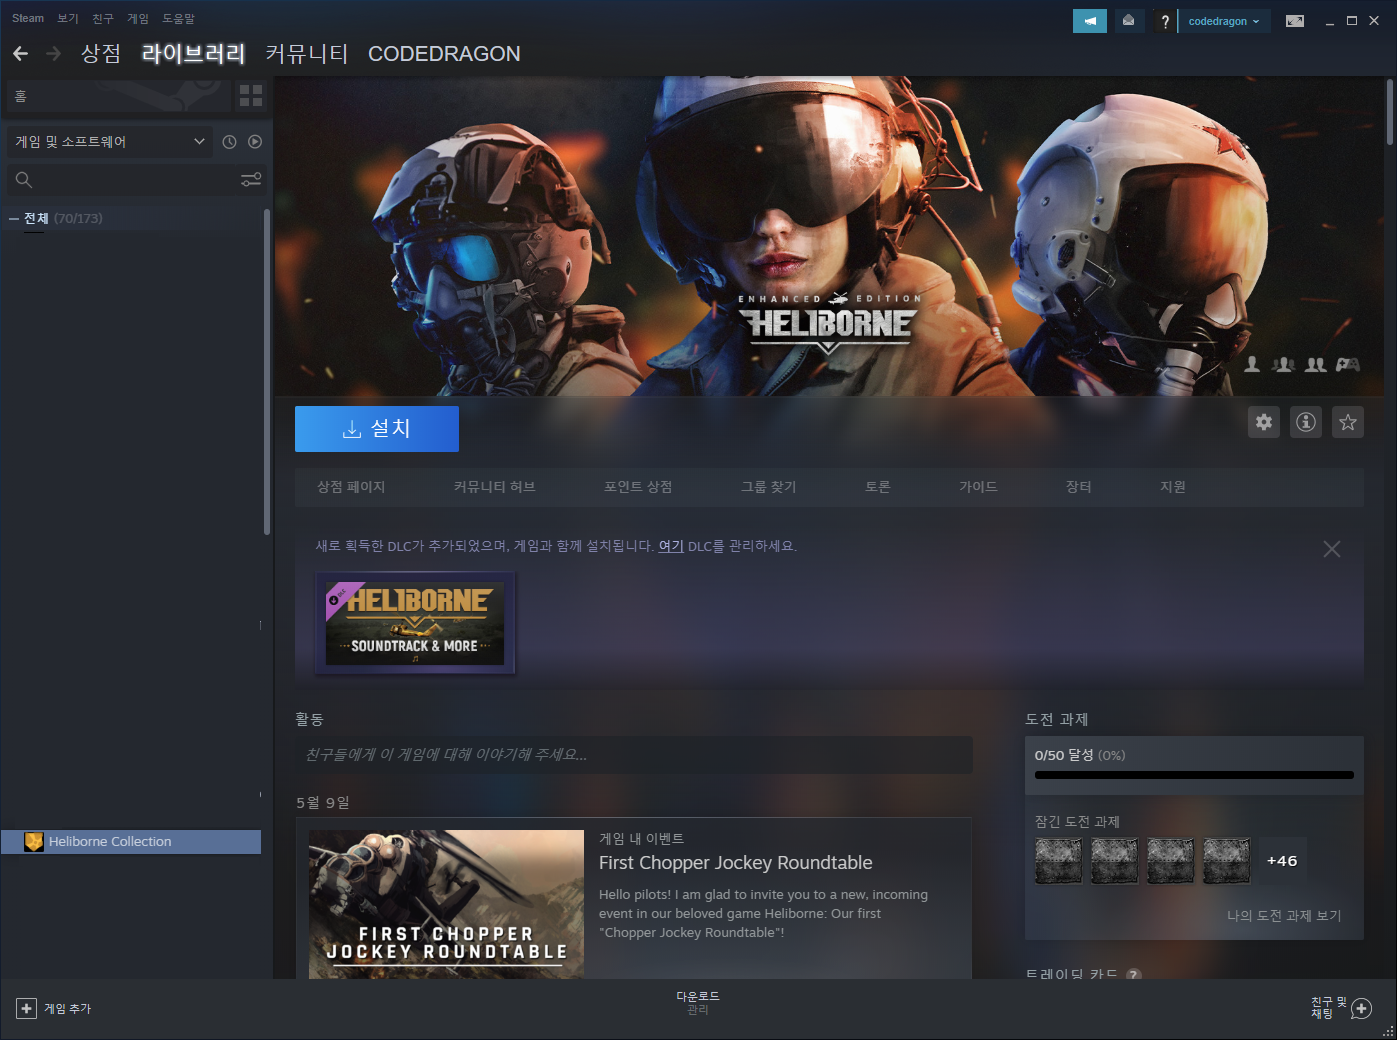
Task: Open First Chopper Jockey Roundtable event image
Action: (446, 904)
